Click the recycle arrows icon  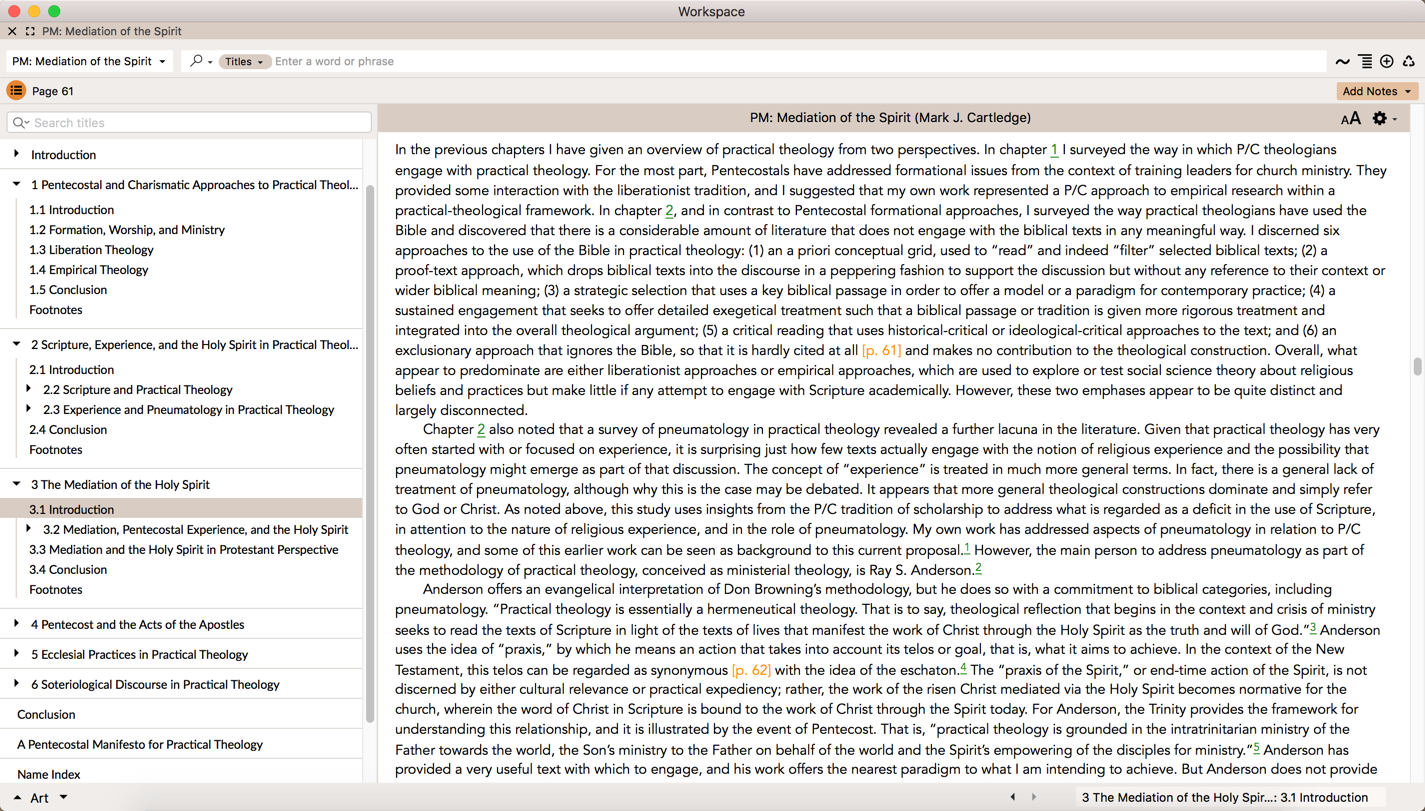coord(1409,62)
